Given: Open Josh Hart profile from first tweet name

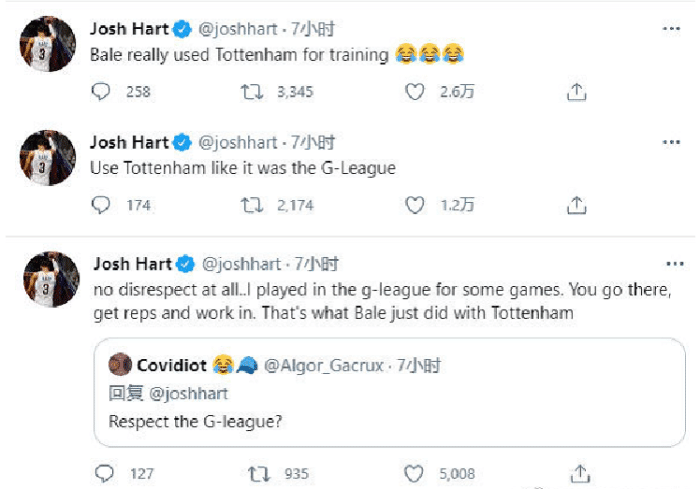Looking at the screenshot, I should tap(129, 29).
